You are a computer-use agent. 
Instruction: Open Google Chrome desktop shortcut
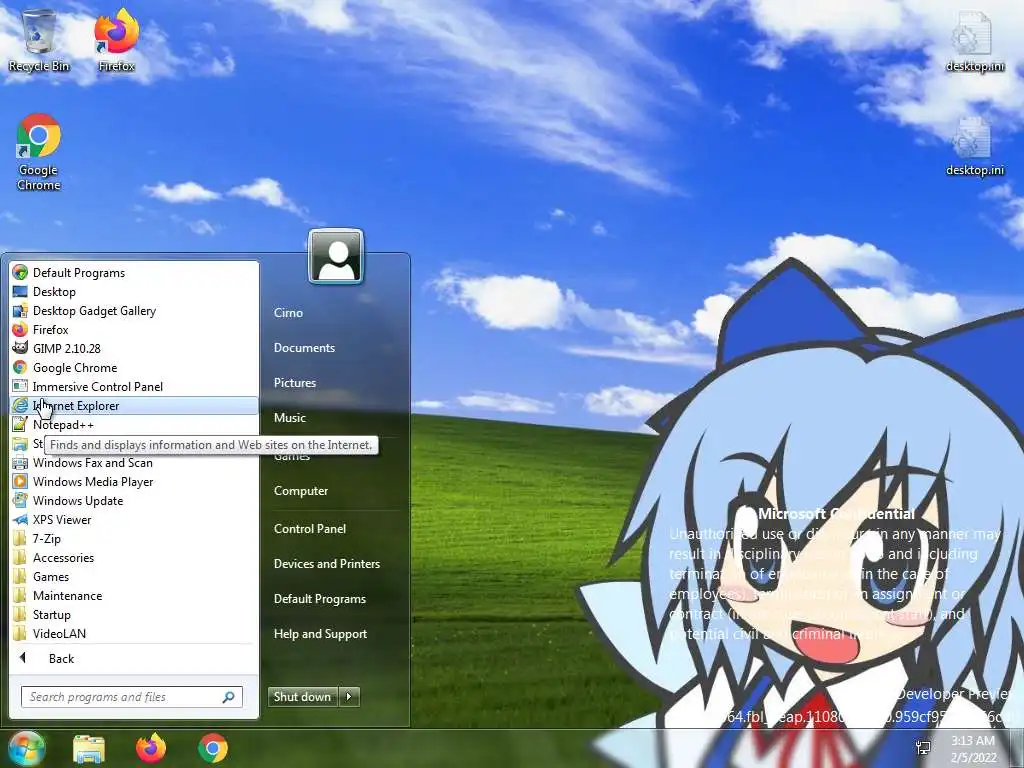point(39,152)
